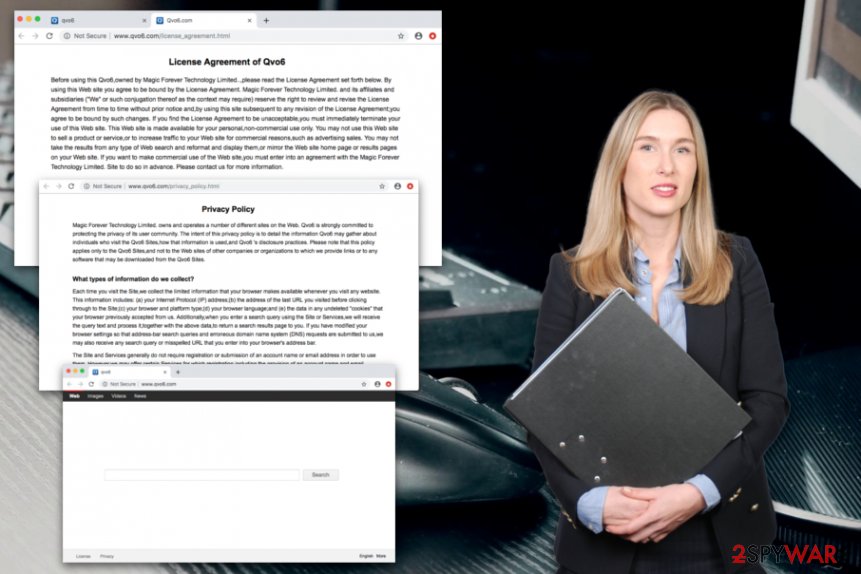Click 'What types of information do we collect?' heading
The width and height of the screenshot is (861, 574).
(x=133, y=279)
